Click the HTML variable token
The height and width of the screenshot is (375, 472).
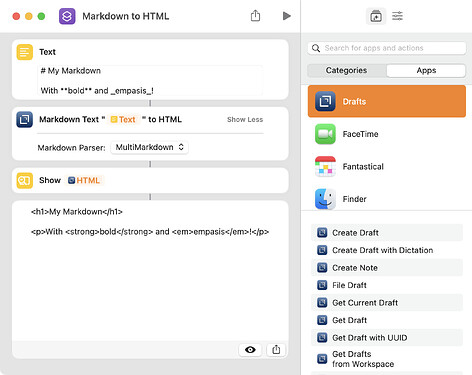(x=84, y=180)
